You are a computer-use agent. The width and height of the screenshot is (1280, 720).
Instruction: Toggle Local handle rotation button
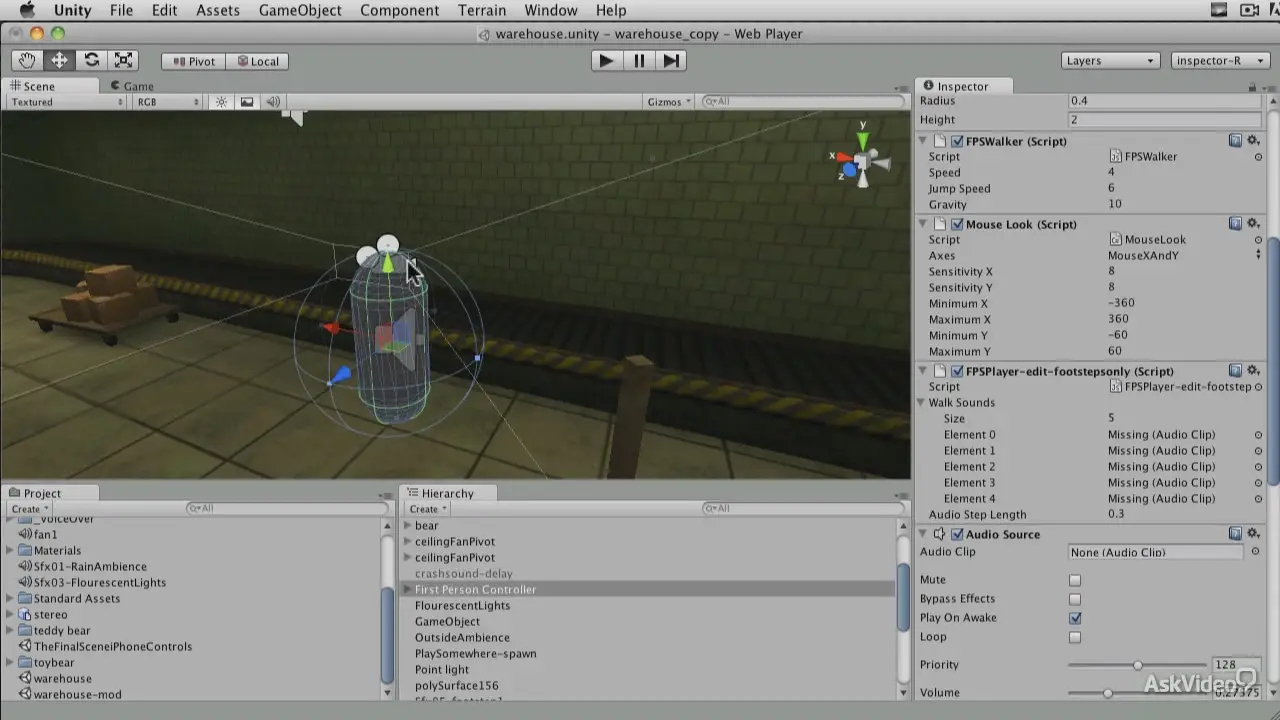(x=257, y=61)
